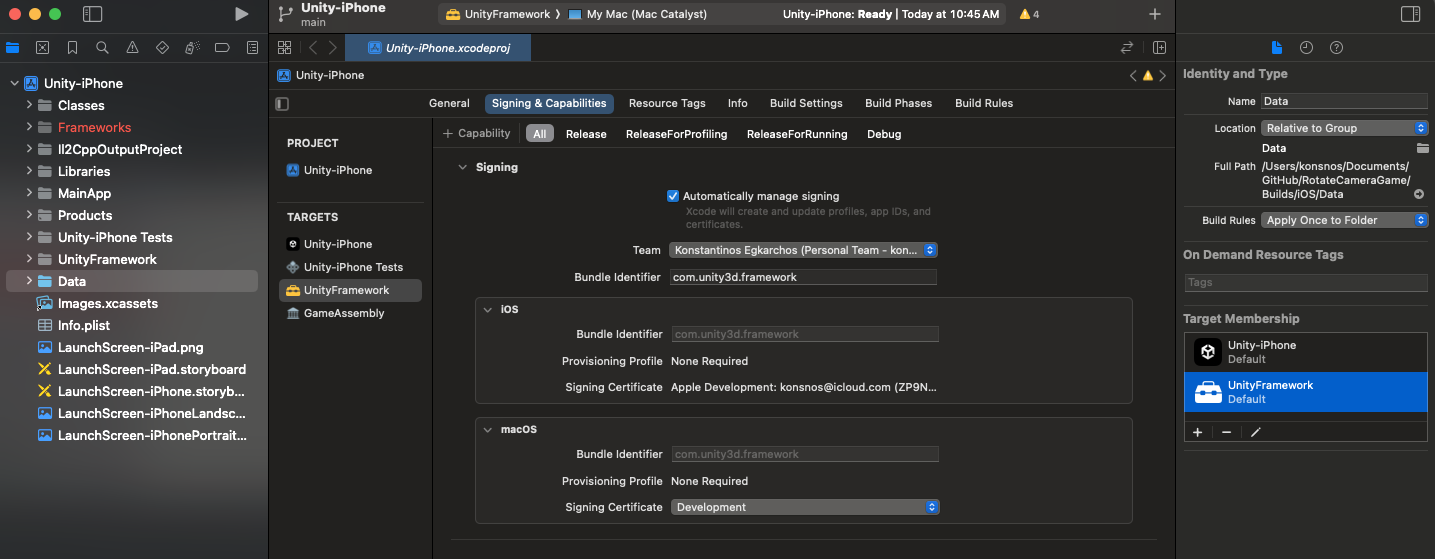1435x559 pixels.
Task: Open the related items grid menu
Action: (284, 47)
